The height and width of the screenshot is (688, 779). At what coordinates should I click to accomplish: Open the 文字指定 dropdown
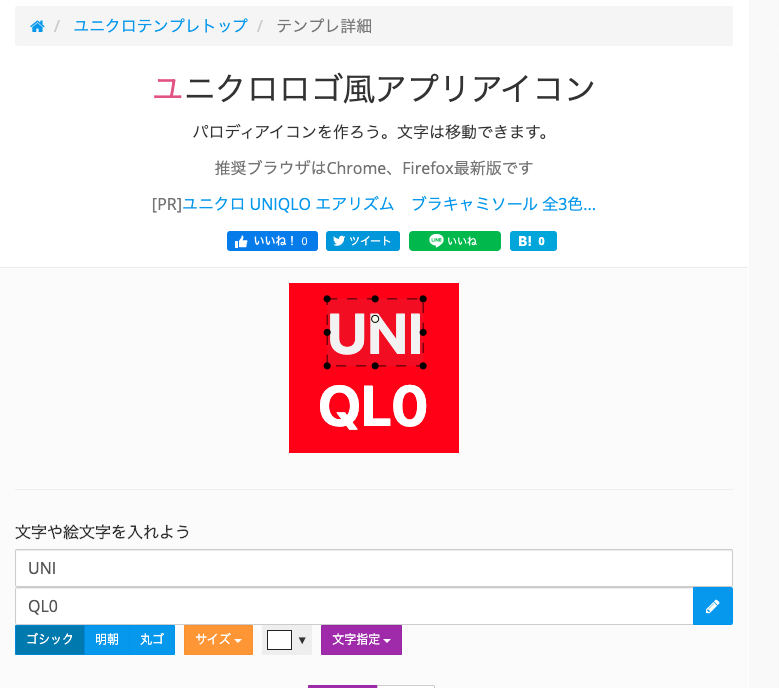[x=361, y=640]
